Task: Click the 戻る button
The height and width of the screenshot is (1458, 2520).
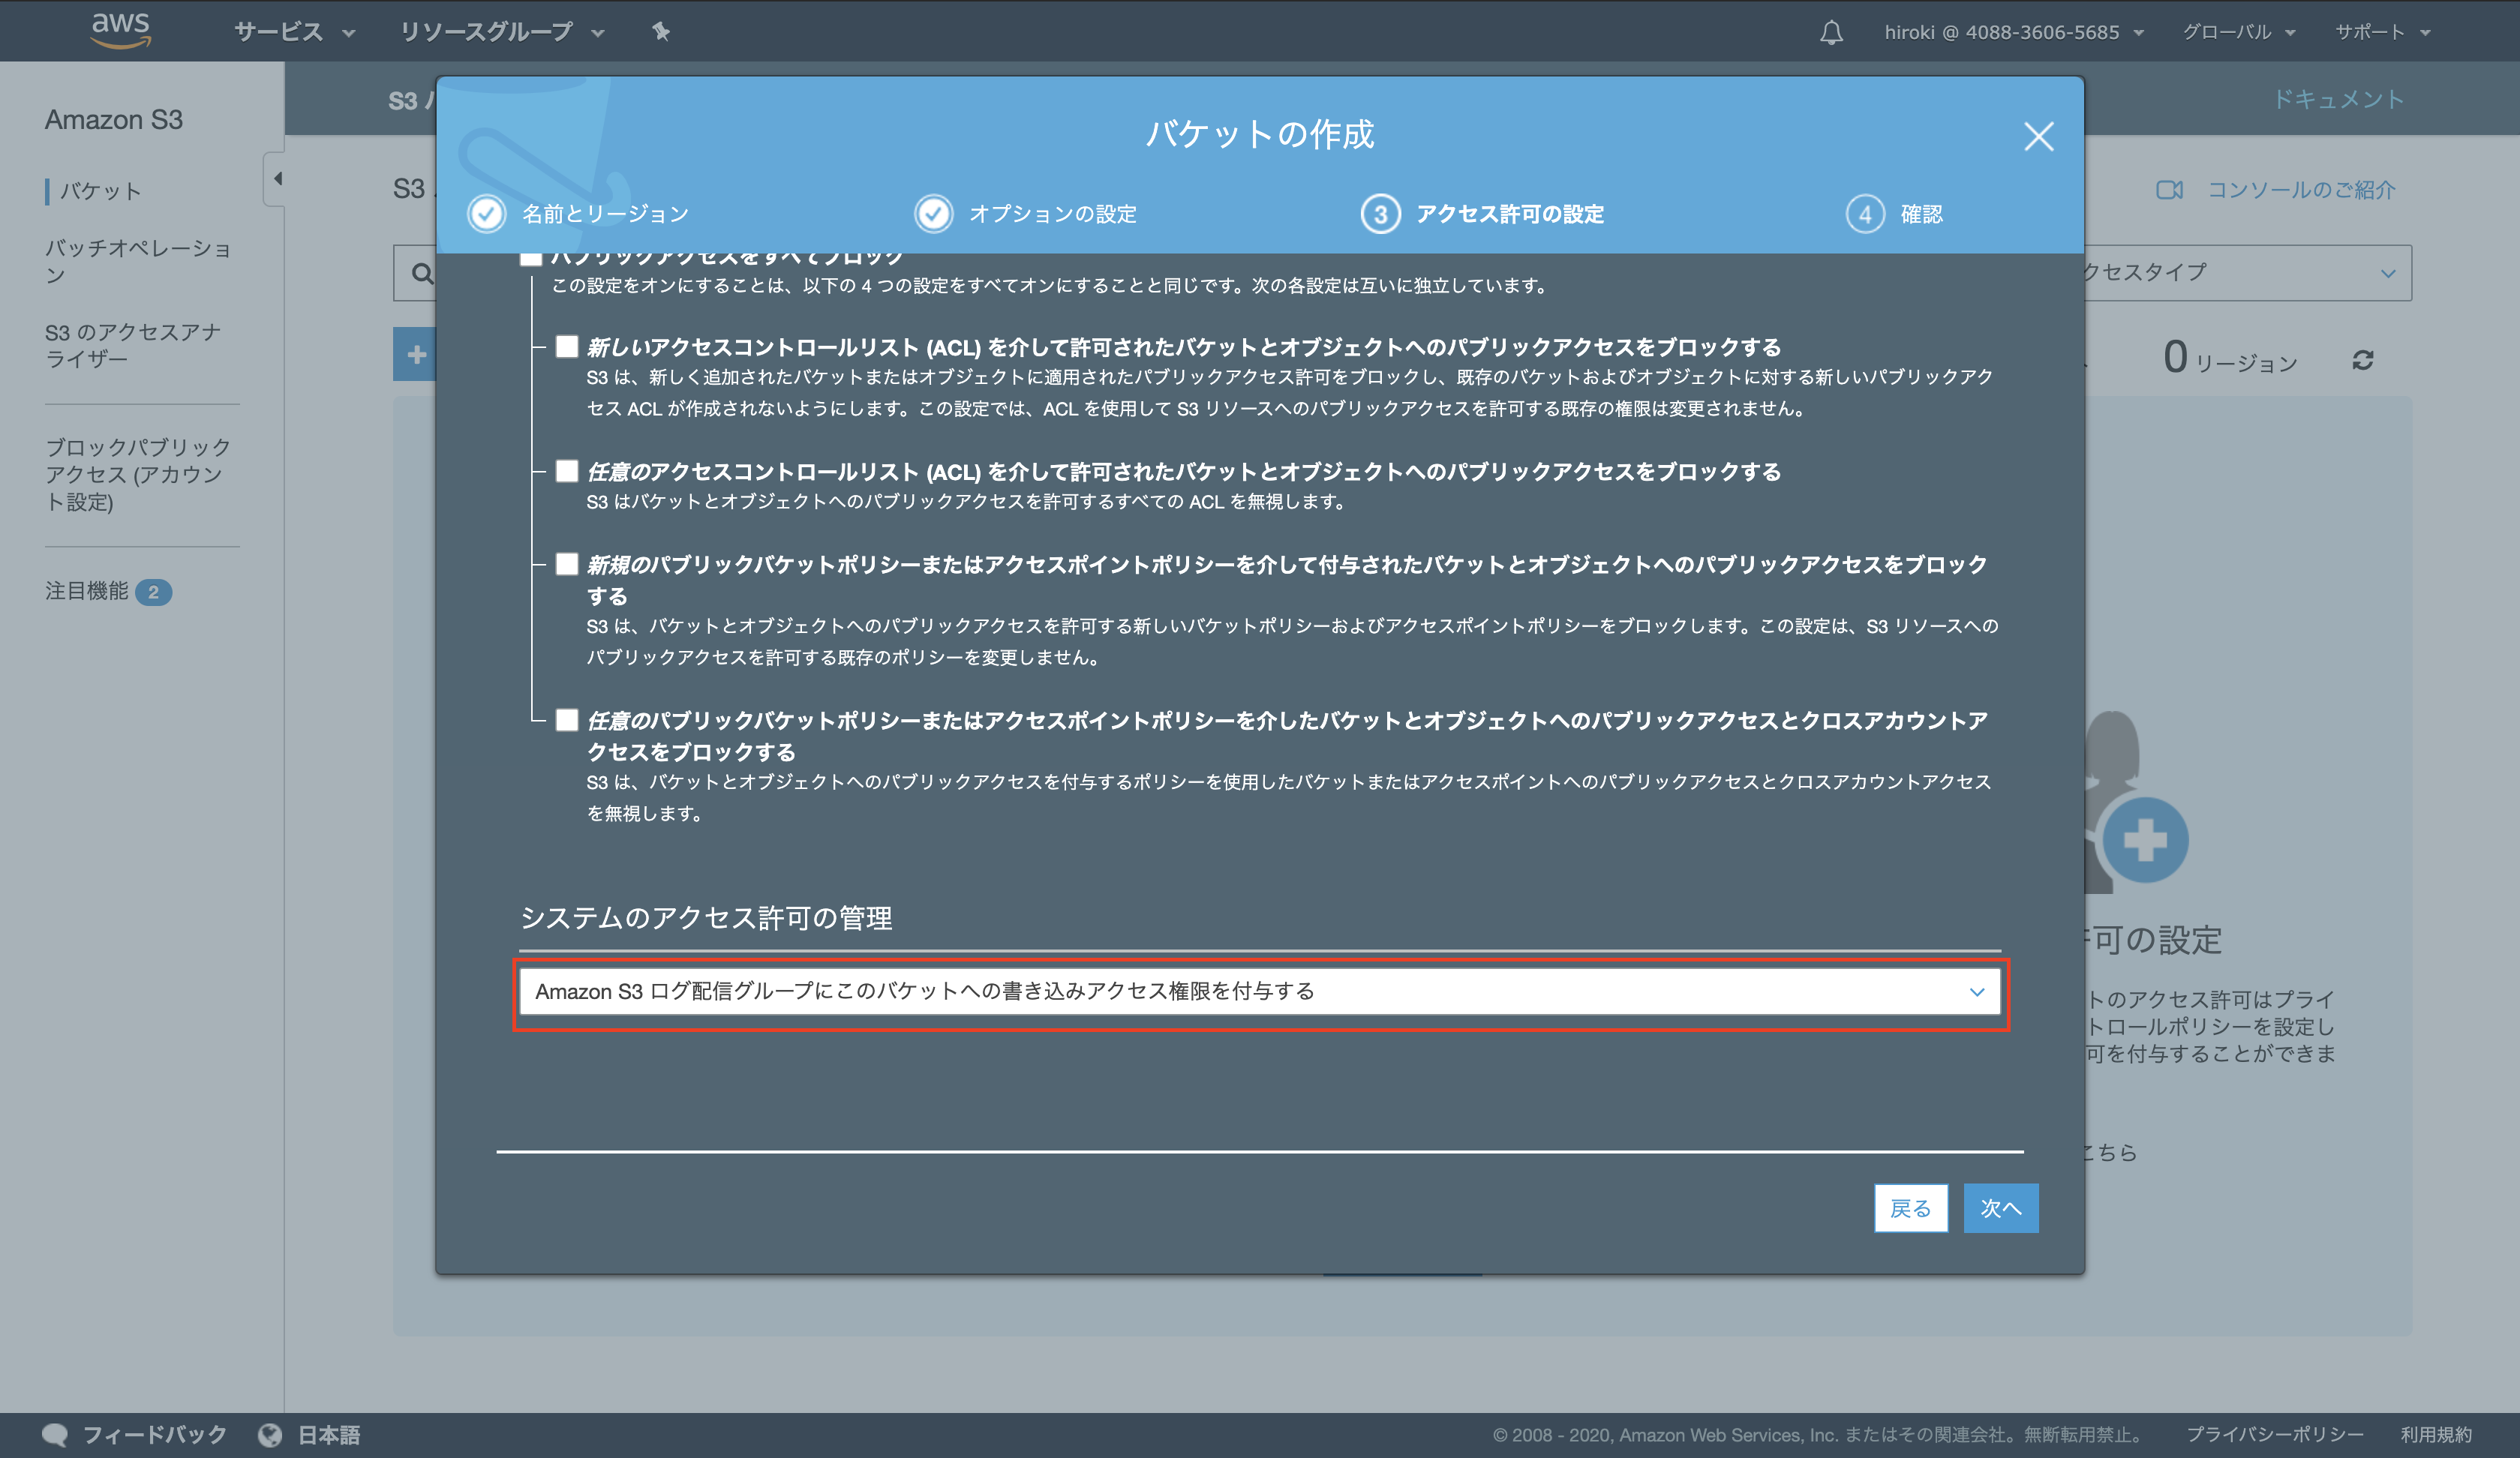Action: (1910, 1208)
